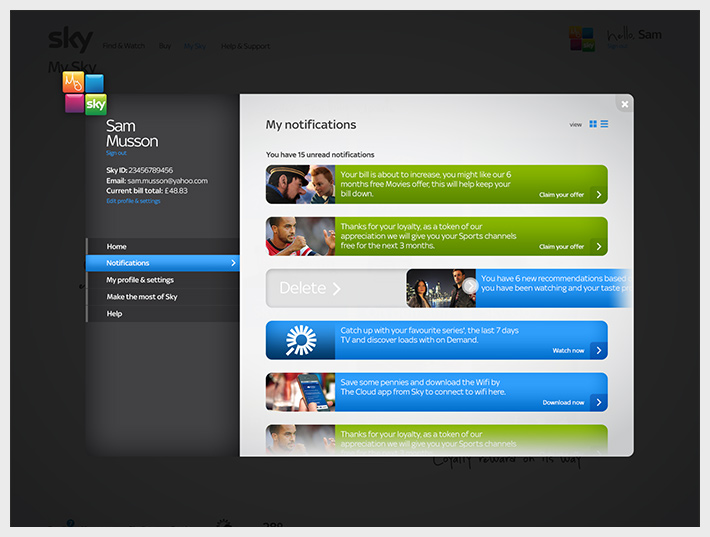The height and width of the screenshot is (537, 710).
Task: Click the My Sky colored tiles logo
Action: (x=85, y=93)
